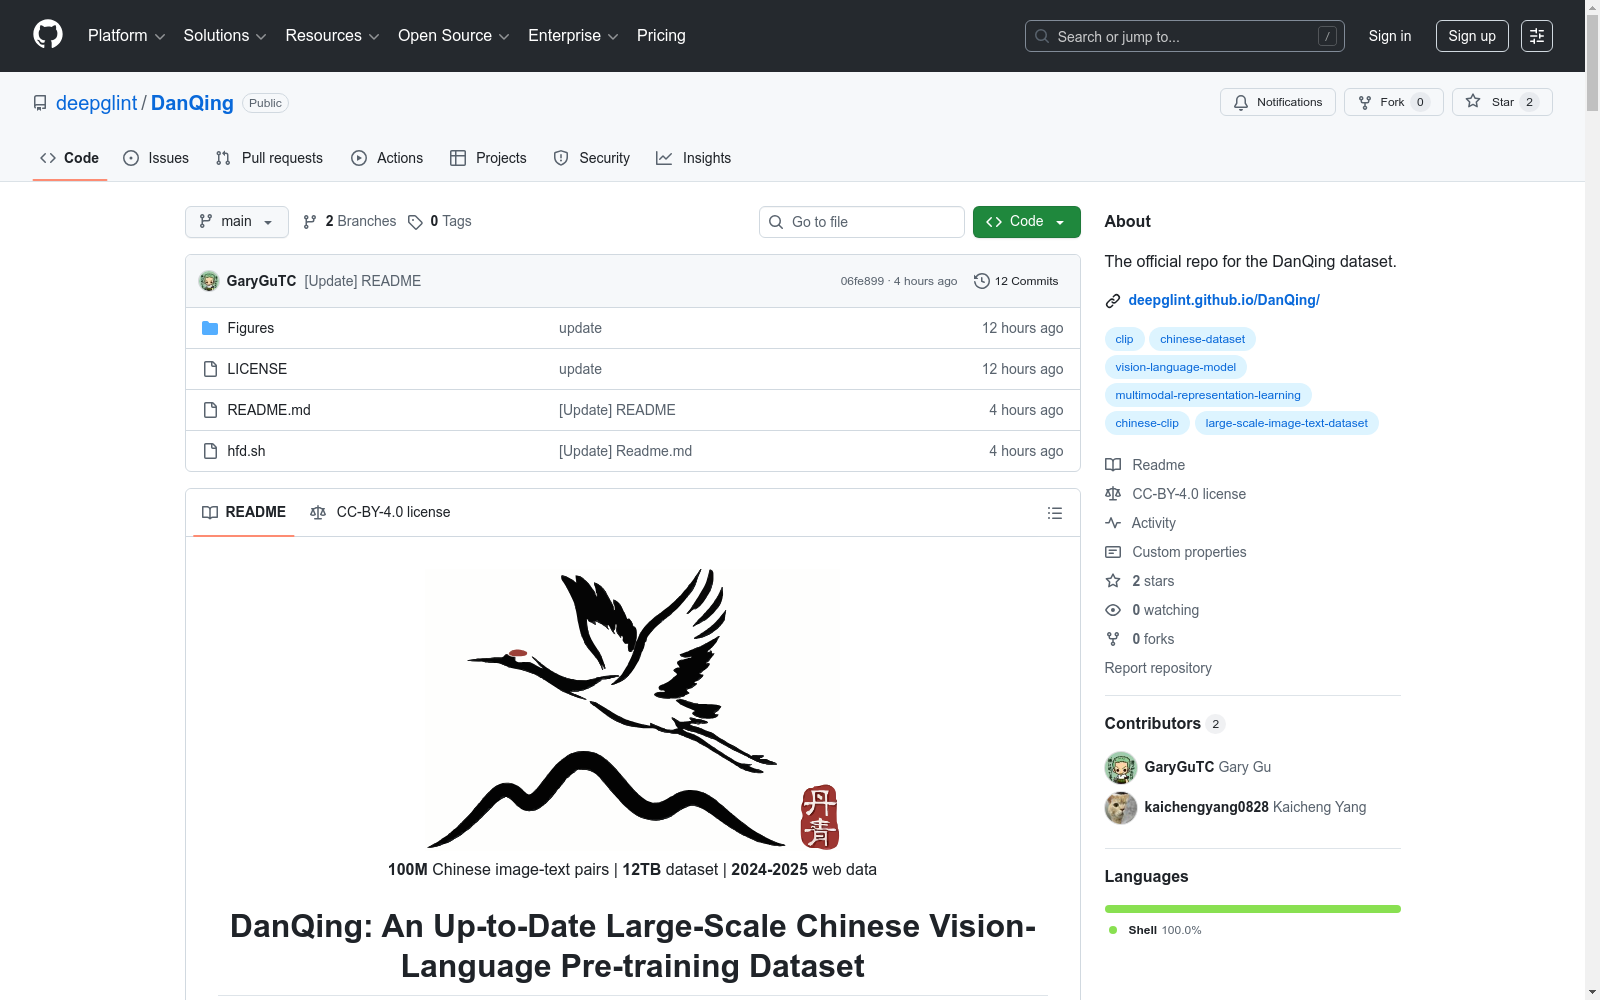Image resolution: width=1600 pixels, height=1000 pixels.
Task: Click the Custom properties note icon
Action: (1113, 552)
